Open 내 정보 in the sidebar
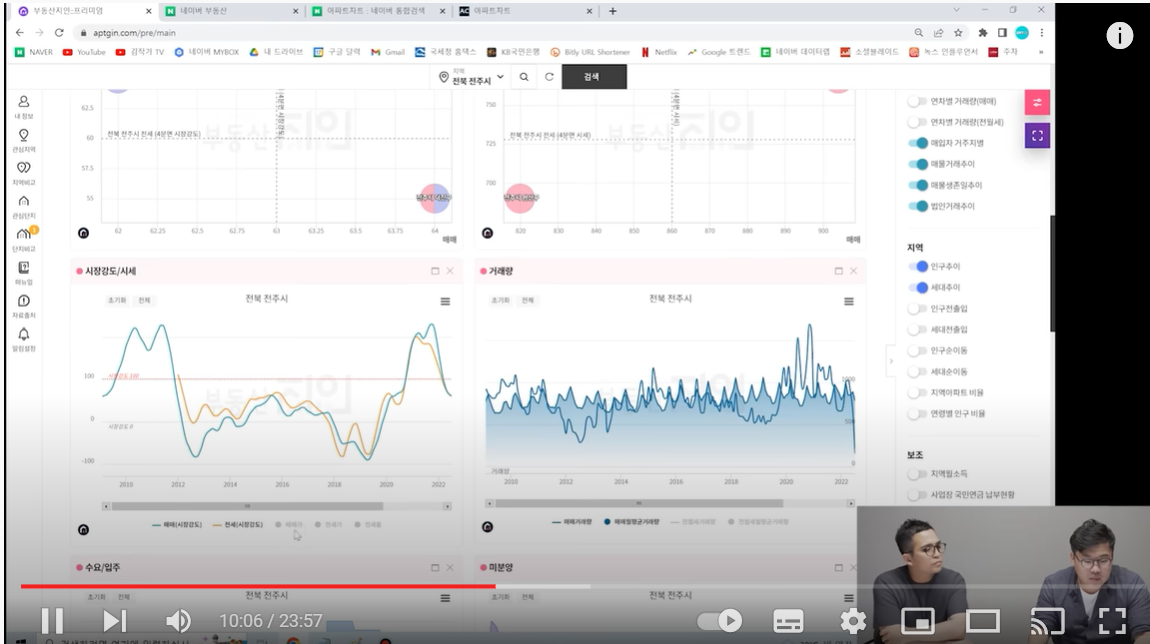 click(23, 106)
